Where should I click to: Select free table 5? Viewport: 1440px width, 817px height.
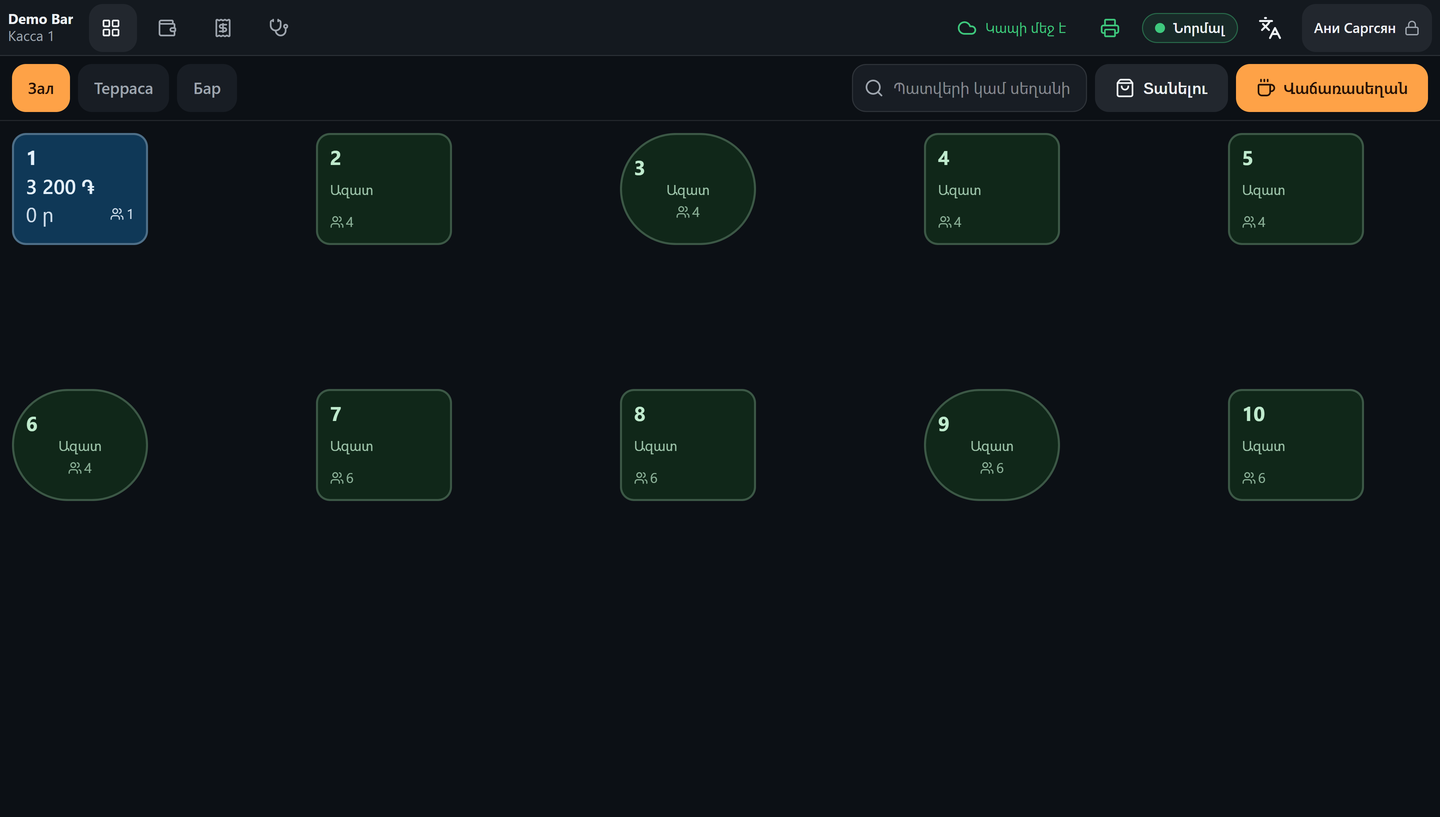1296,189
